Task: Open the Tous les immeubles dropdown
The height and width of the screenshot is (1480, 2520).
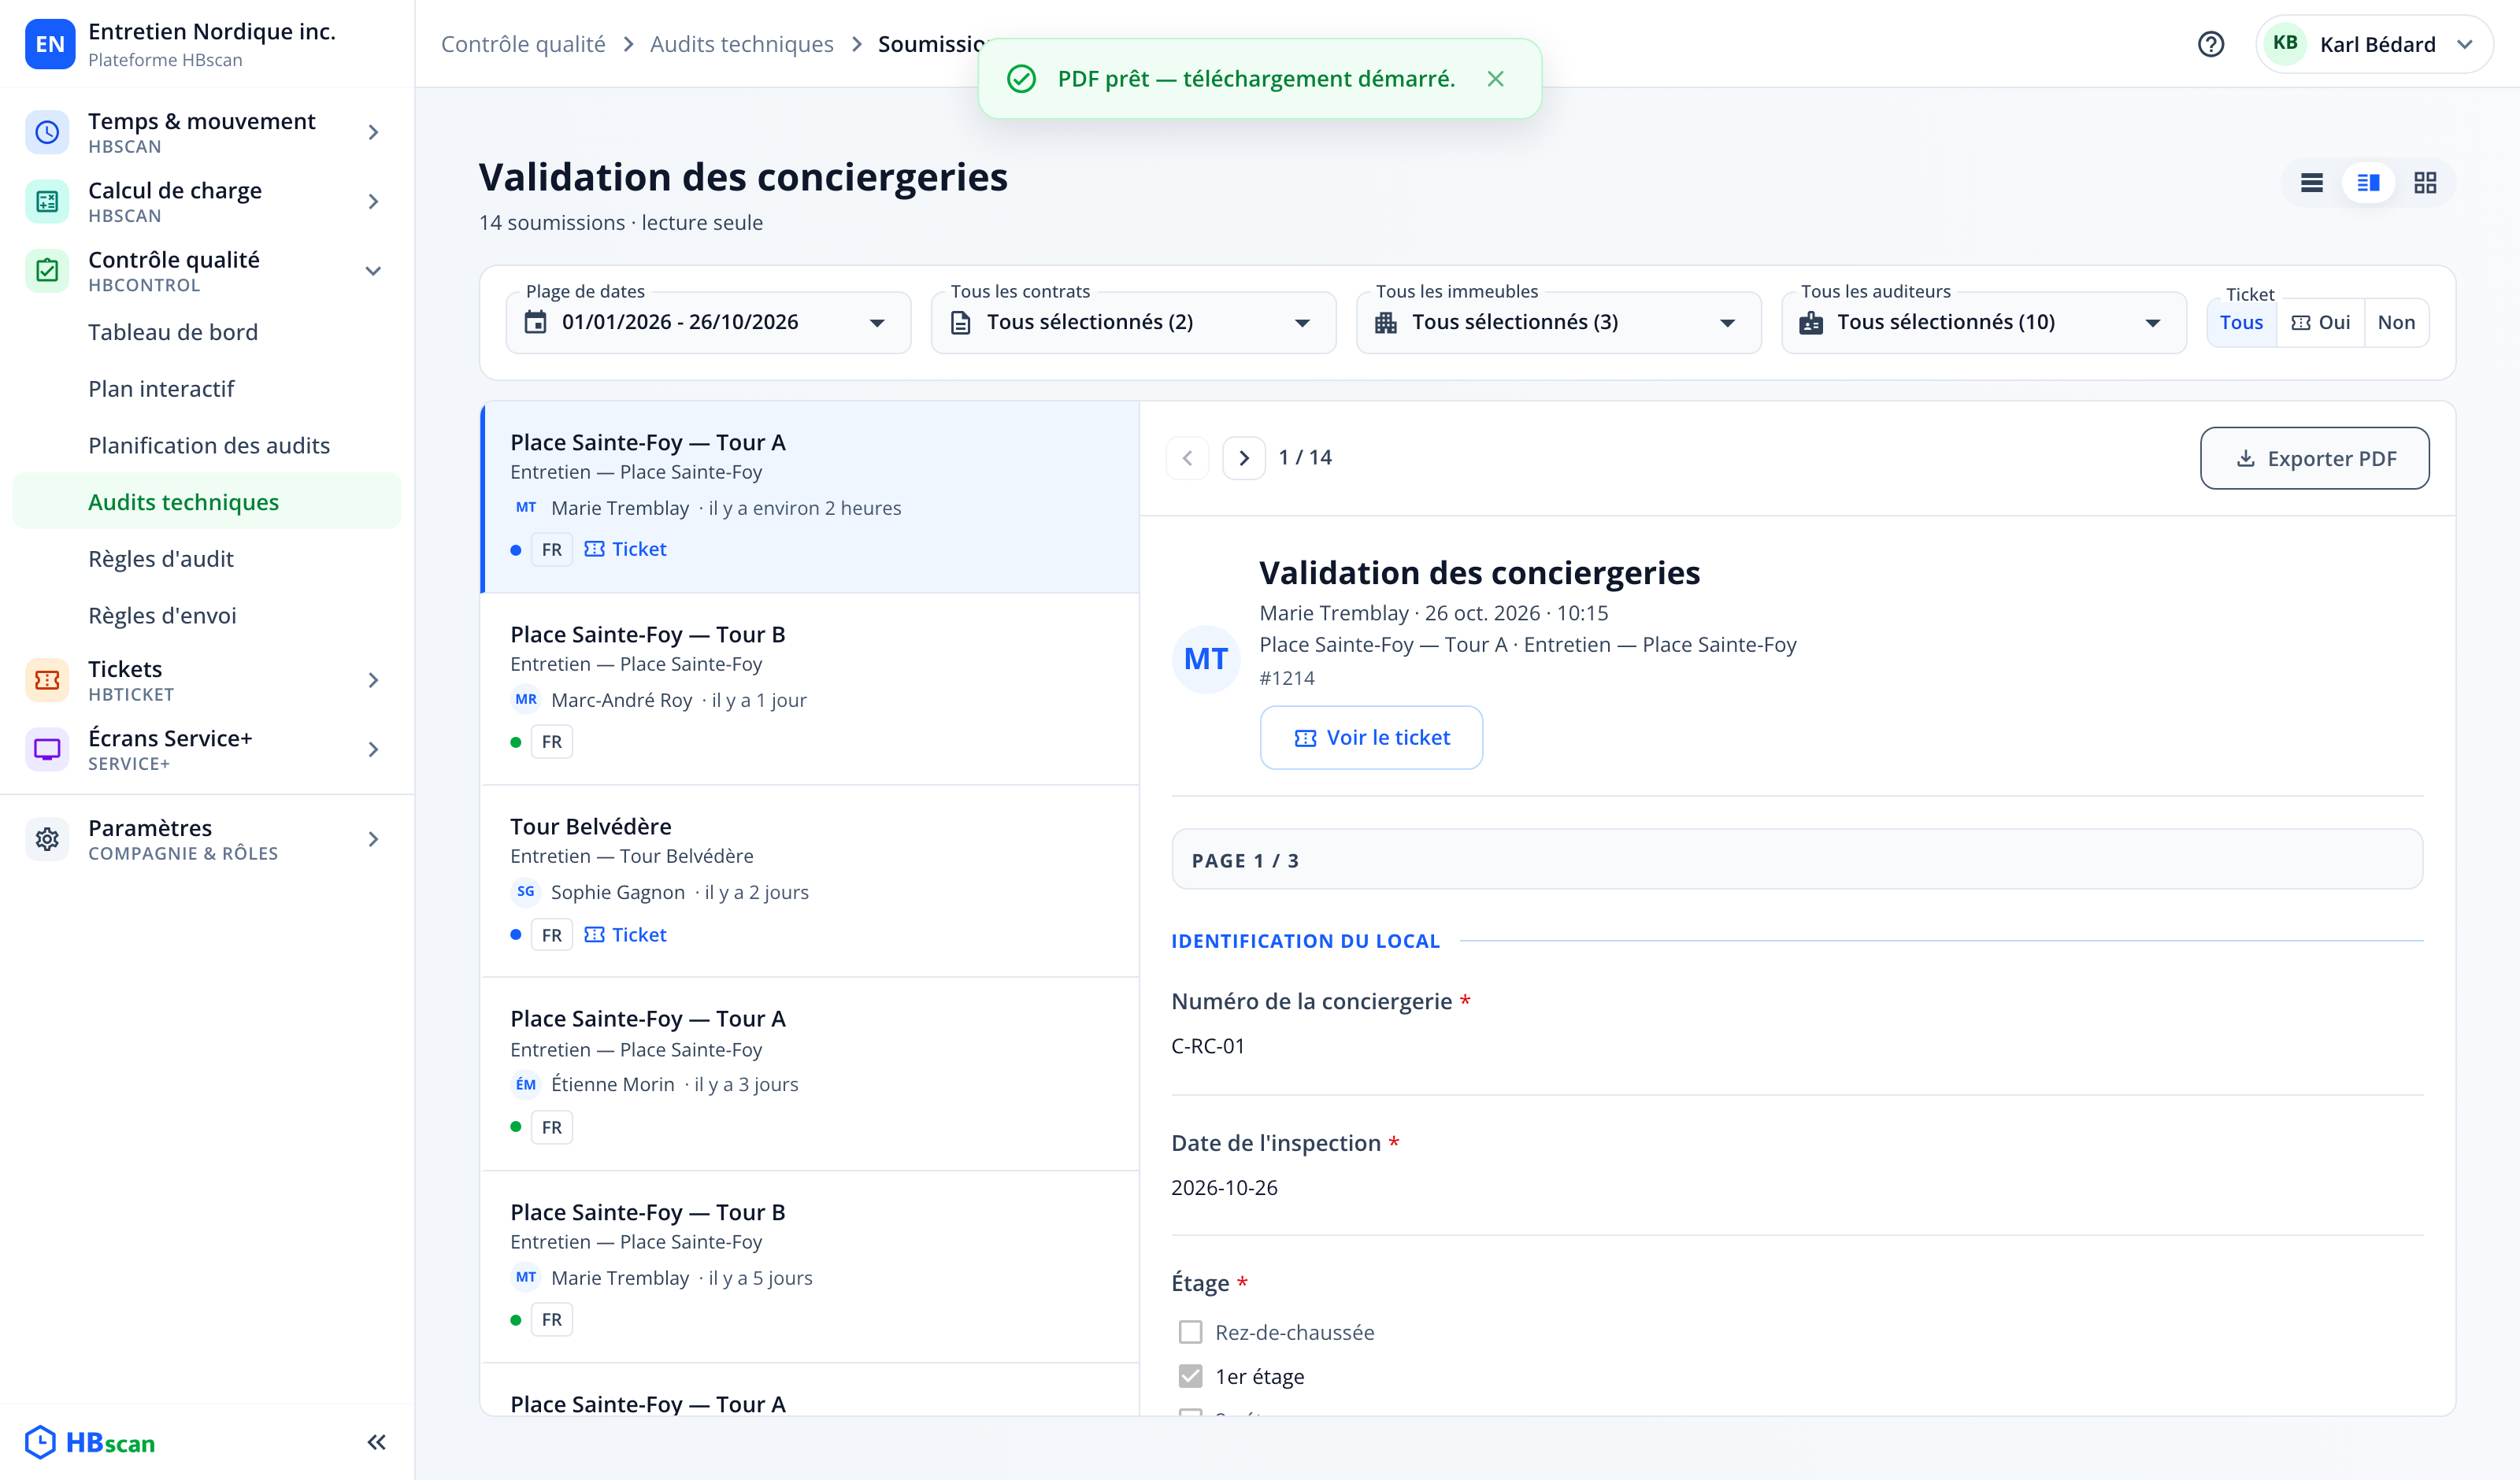Action: [1558, 322]
